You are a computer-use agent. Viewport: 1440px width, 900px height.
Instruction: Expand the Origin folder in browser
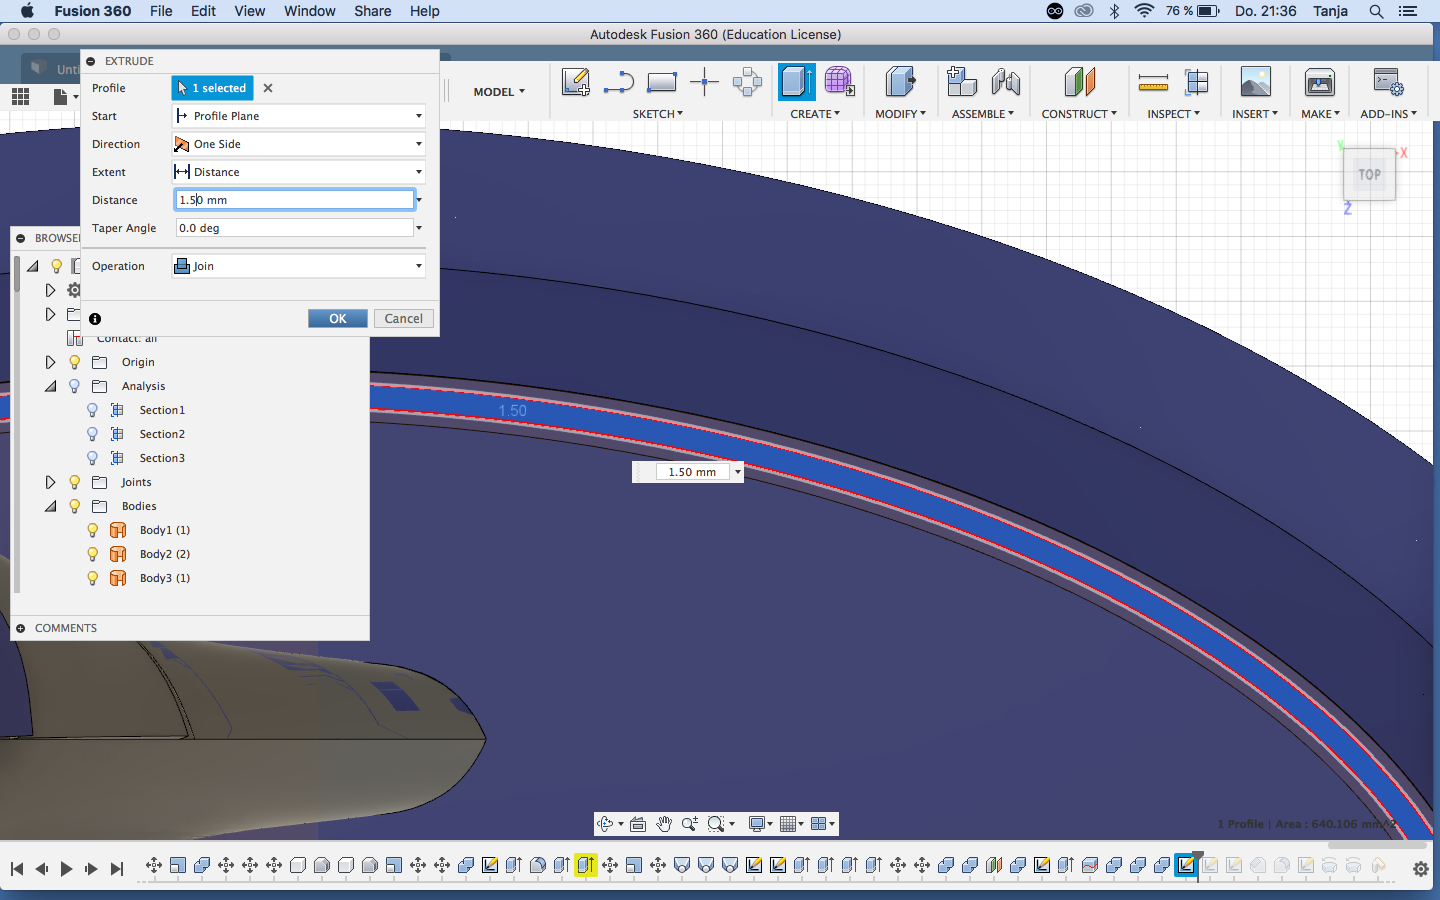point(50,362)
